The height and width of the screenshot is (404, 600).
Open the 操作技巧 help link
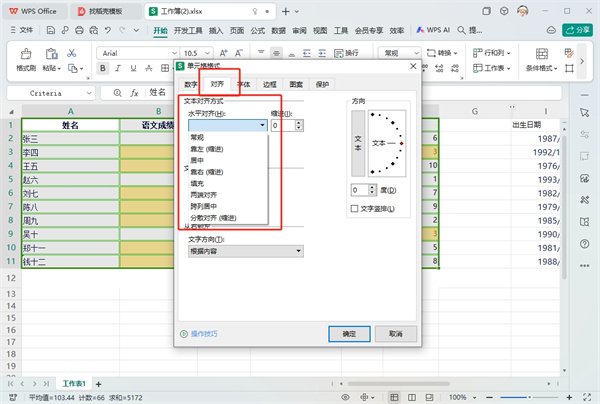click(x=203, y=333)
